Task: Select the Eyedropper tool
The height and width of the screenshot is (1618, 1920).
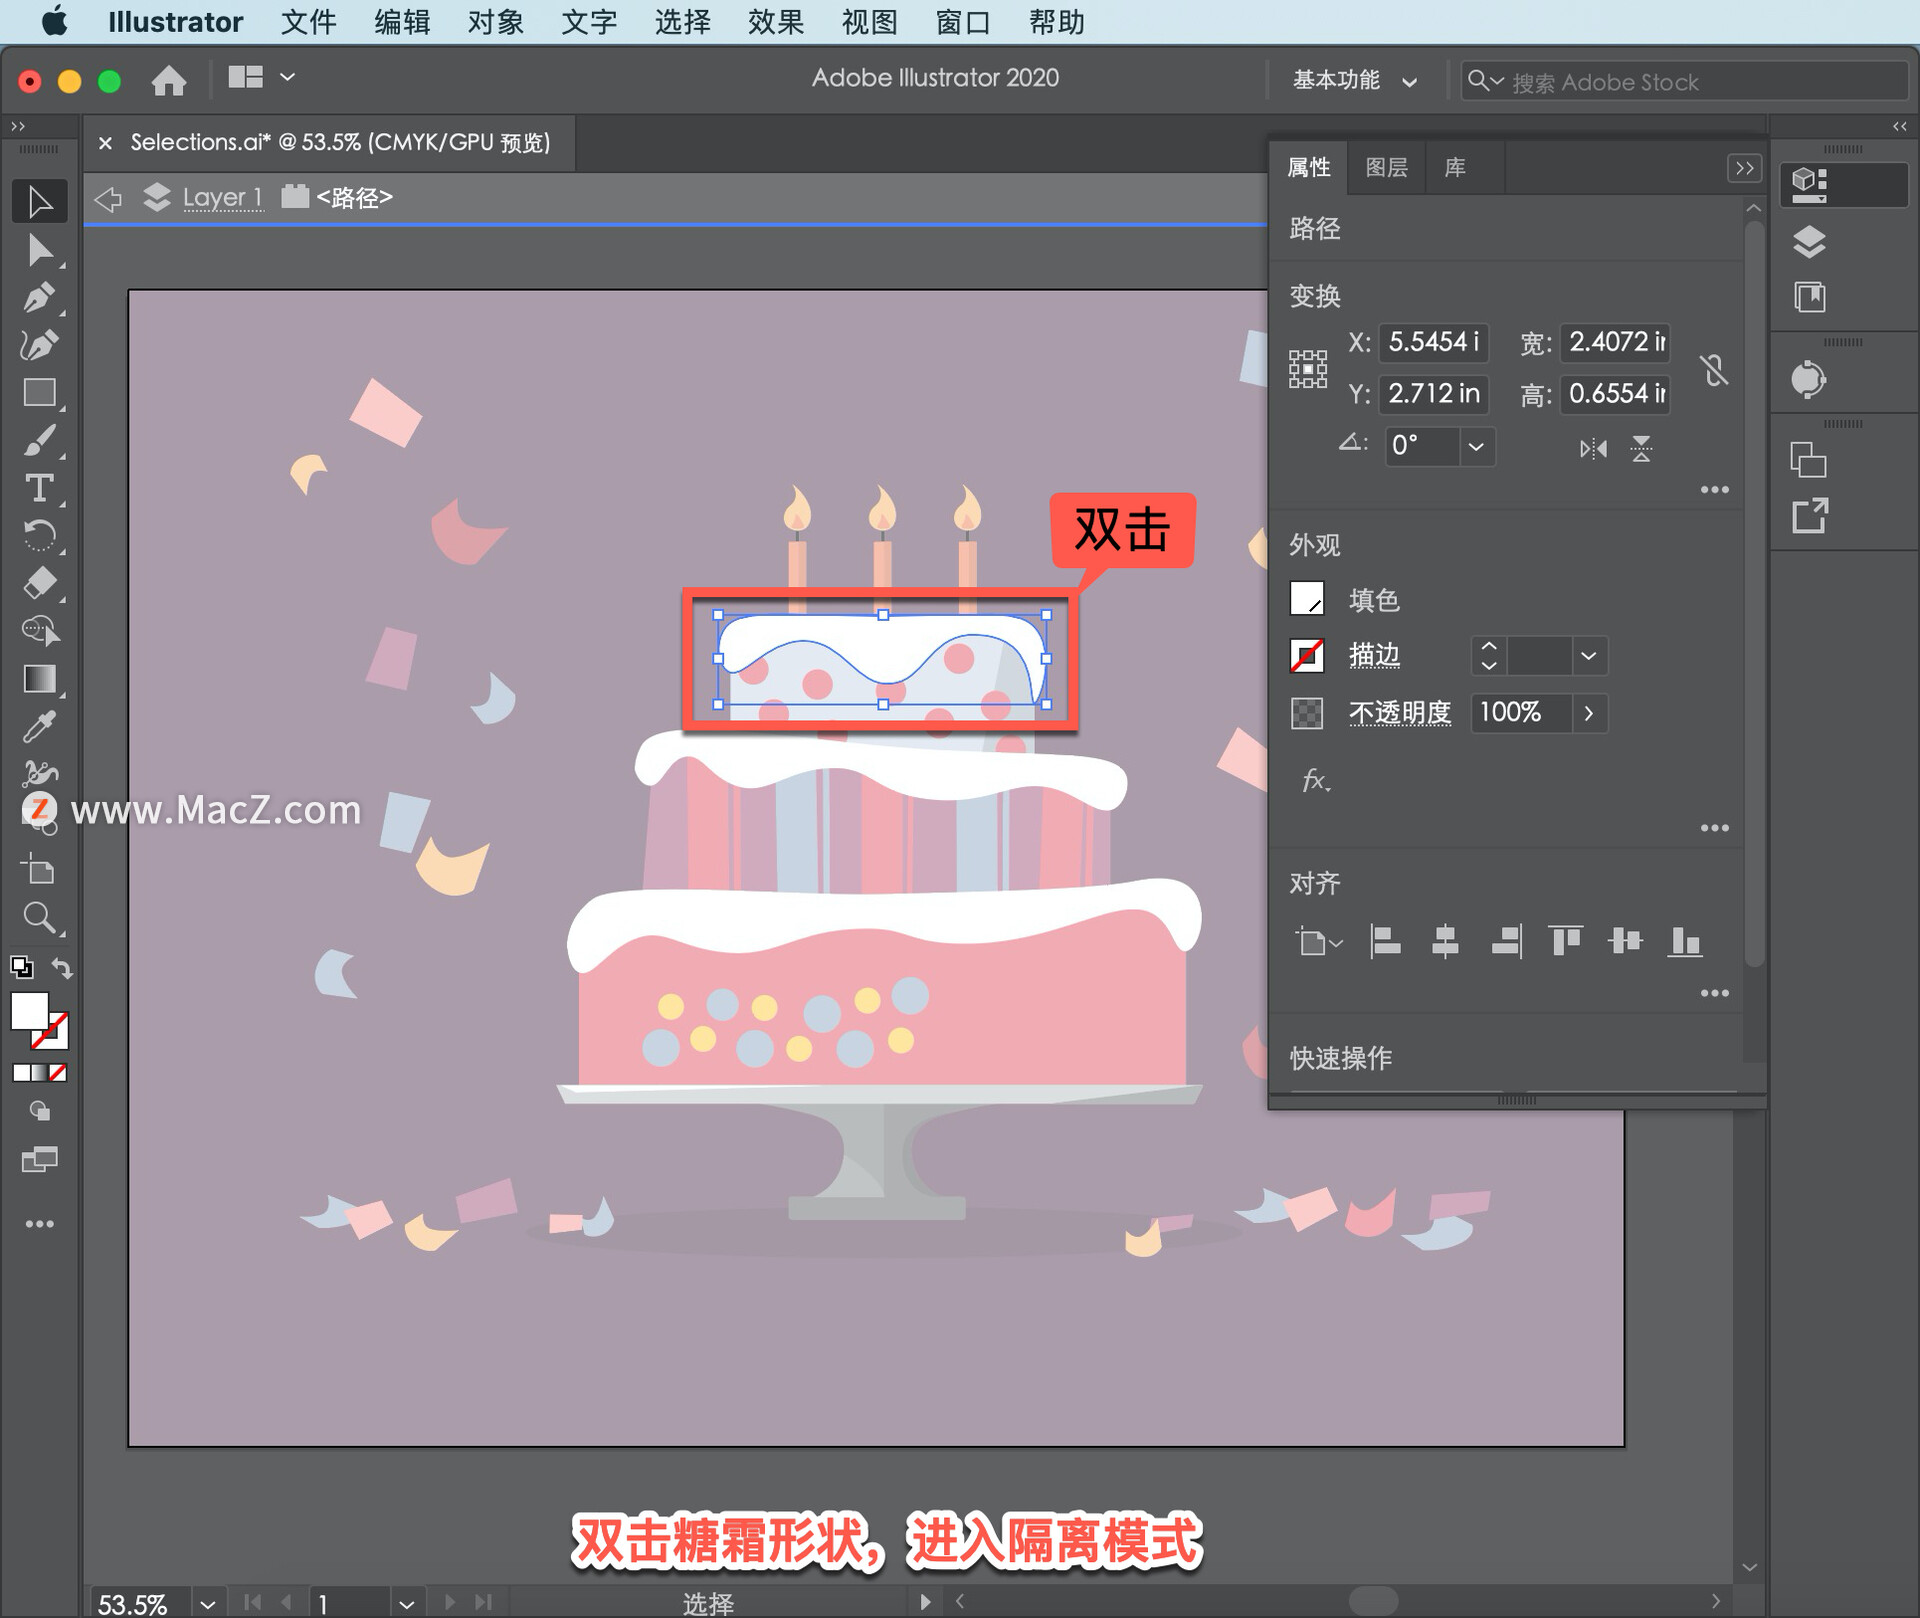Action: (40, 727)
